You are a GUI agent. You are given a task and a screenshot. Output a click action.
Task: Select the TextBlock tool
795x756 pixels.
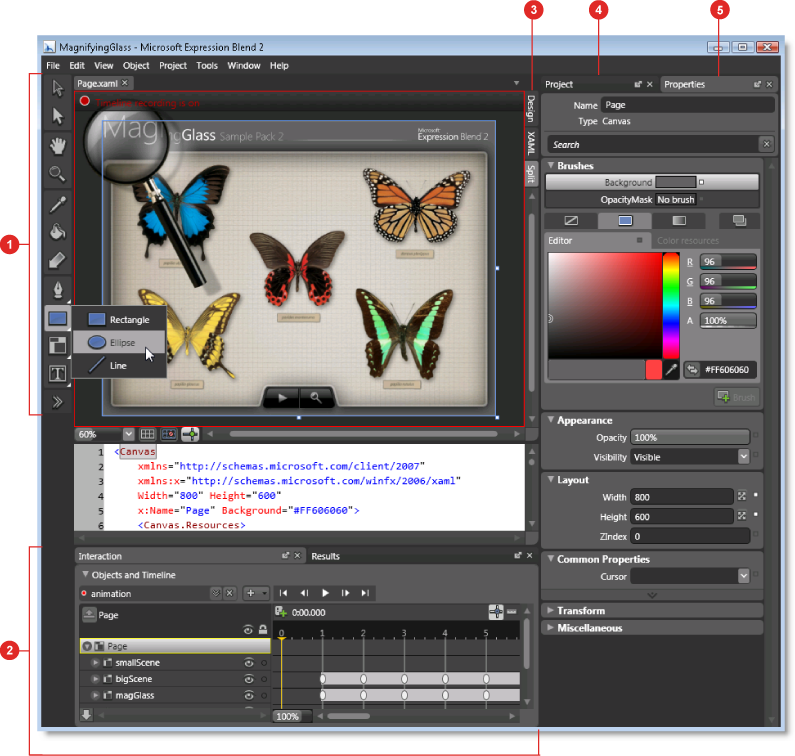pos(57,374)
